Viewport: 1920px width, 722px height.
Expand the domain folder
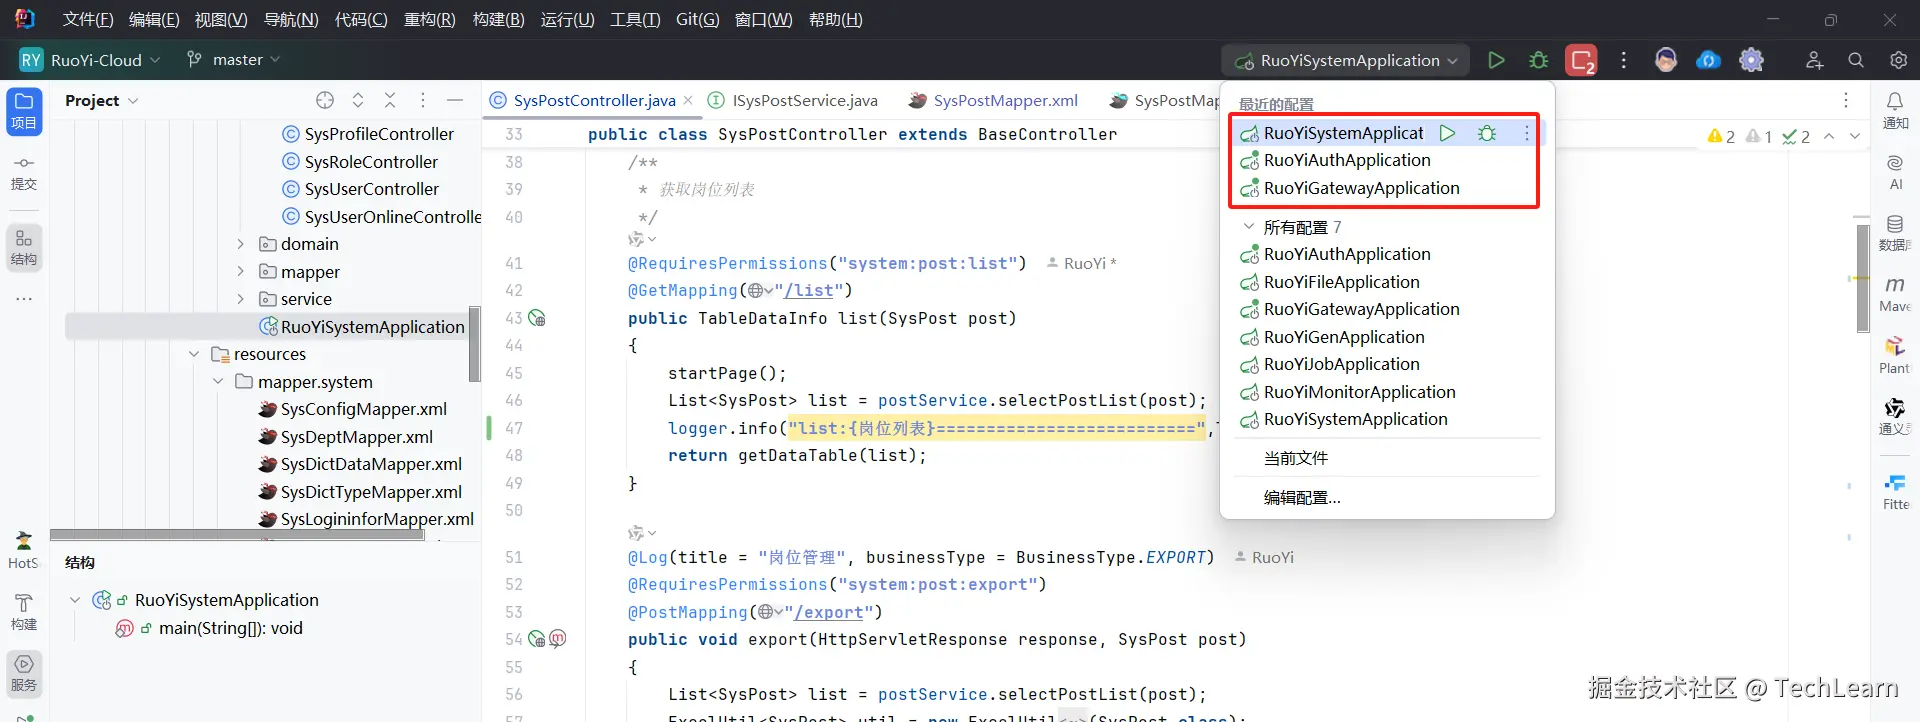pos(240,244)
